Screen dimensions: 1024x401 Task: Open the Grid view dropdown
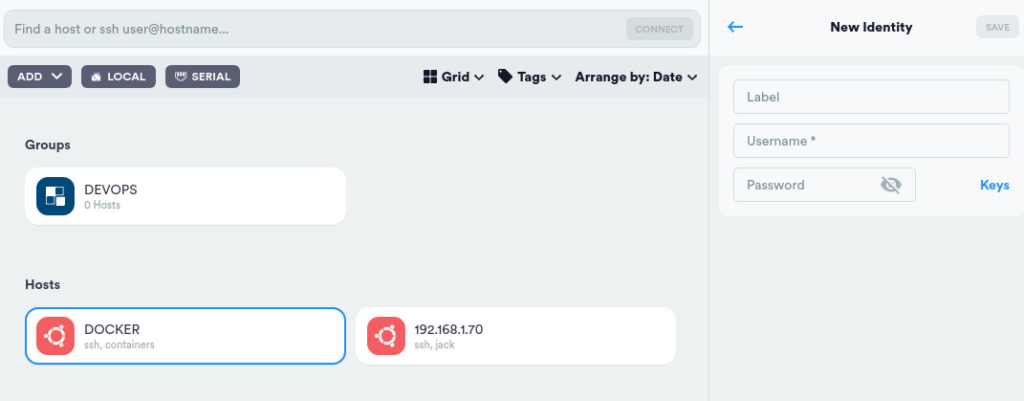(454, 77)
